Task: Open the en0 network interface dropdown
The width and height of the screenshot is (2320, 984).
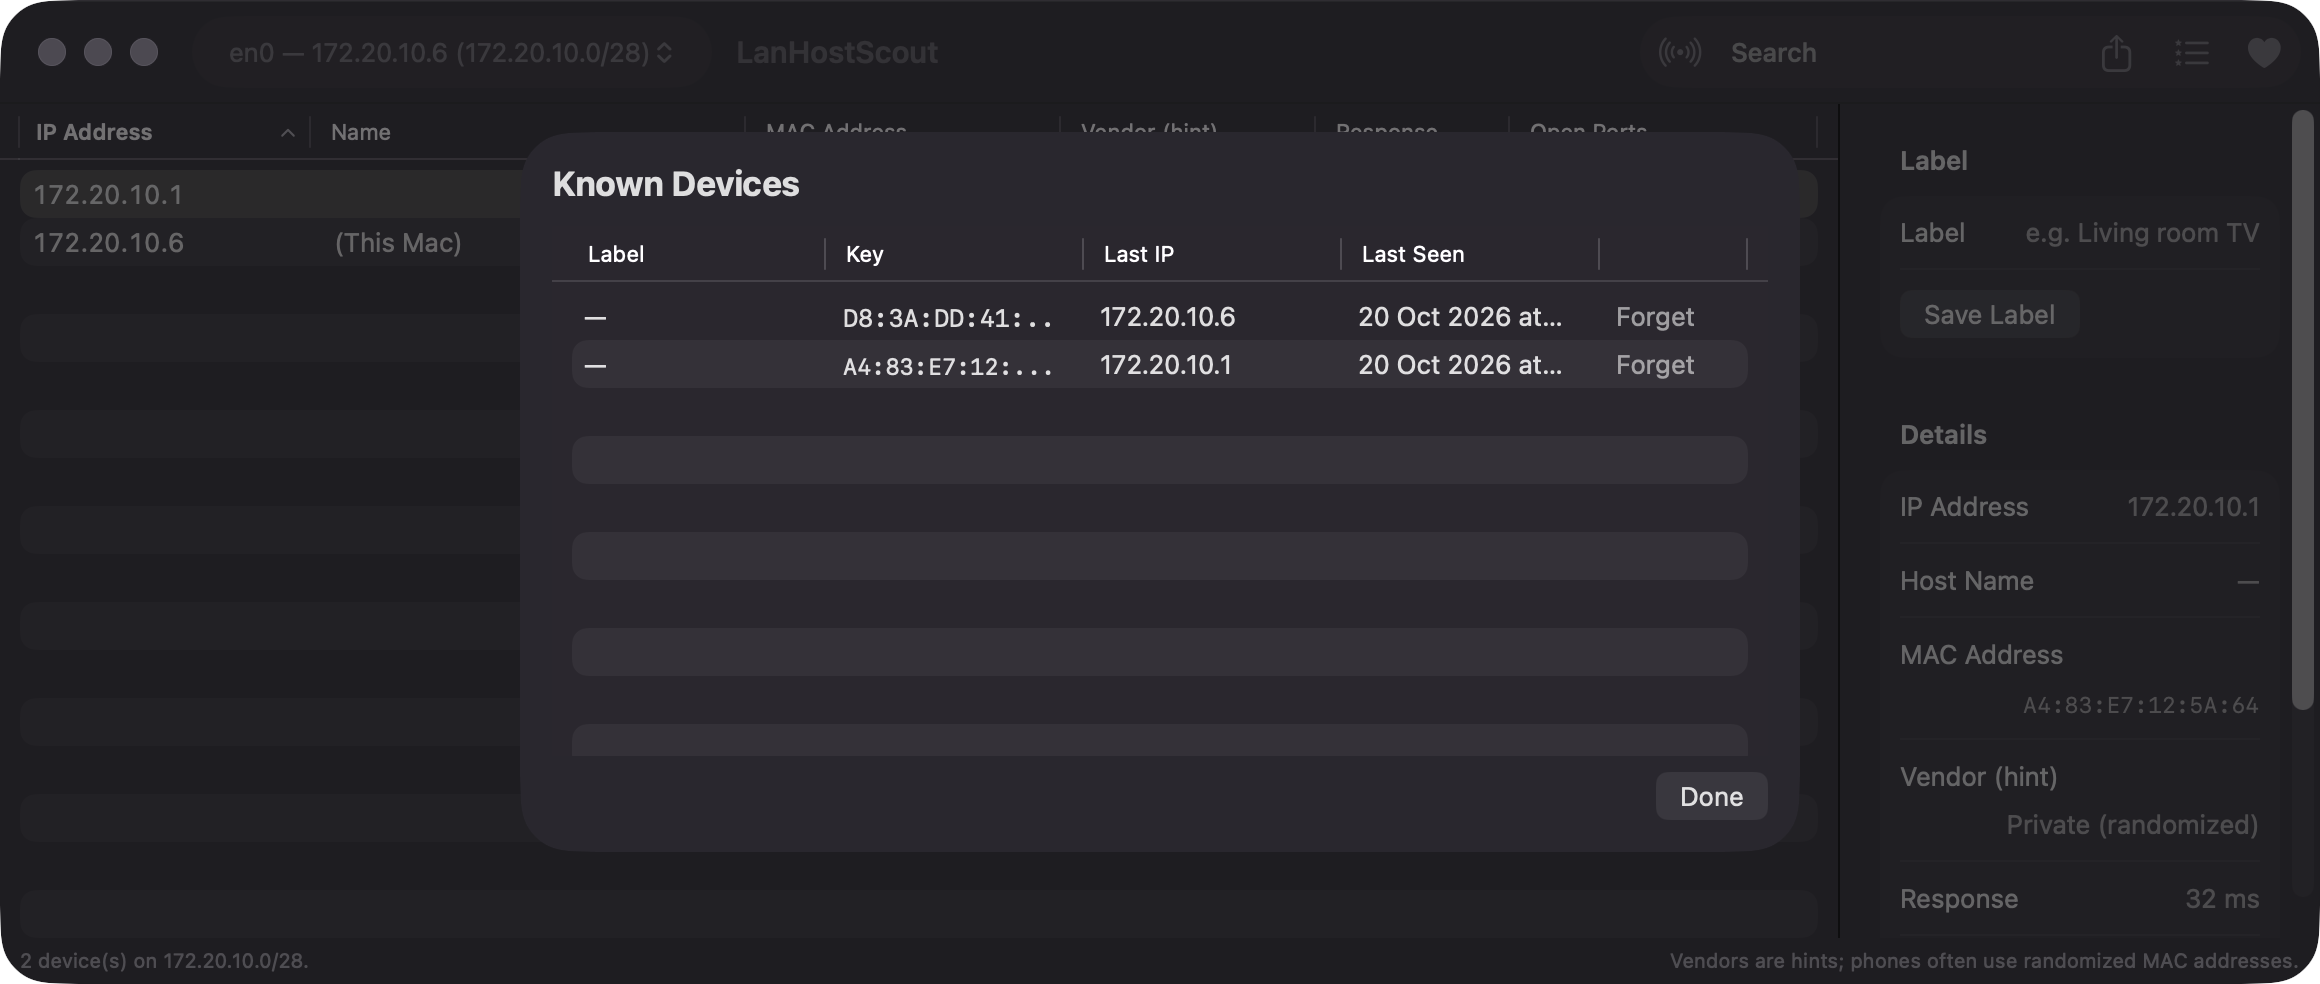Action: (450, 52)
